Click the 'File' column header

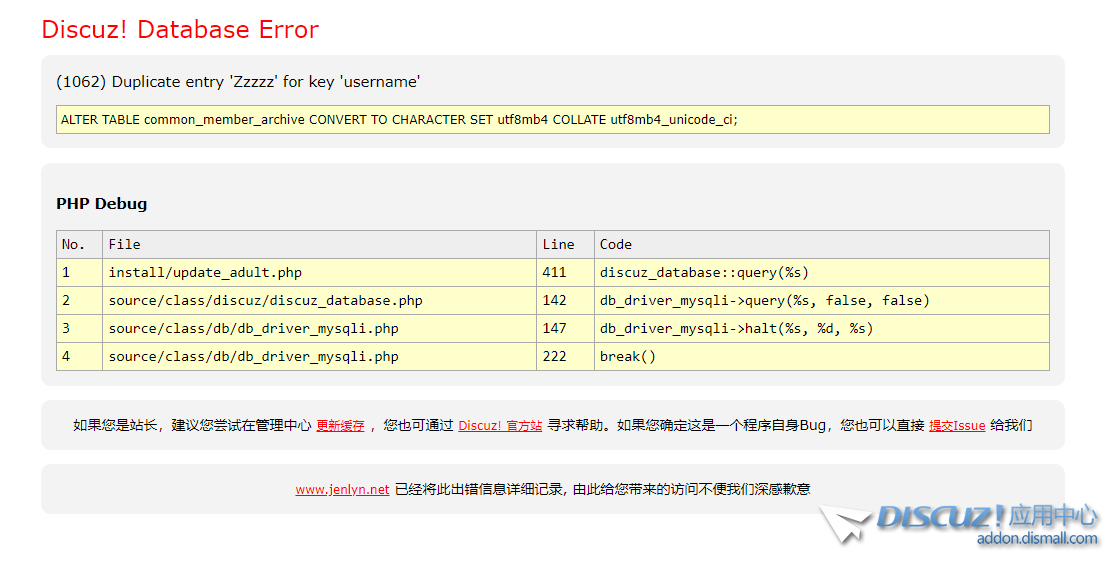pos(320,244)
